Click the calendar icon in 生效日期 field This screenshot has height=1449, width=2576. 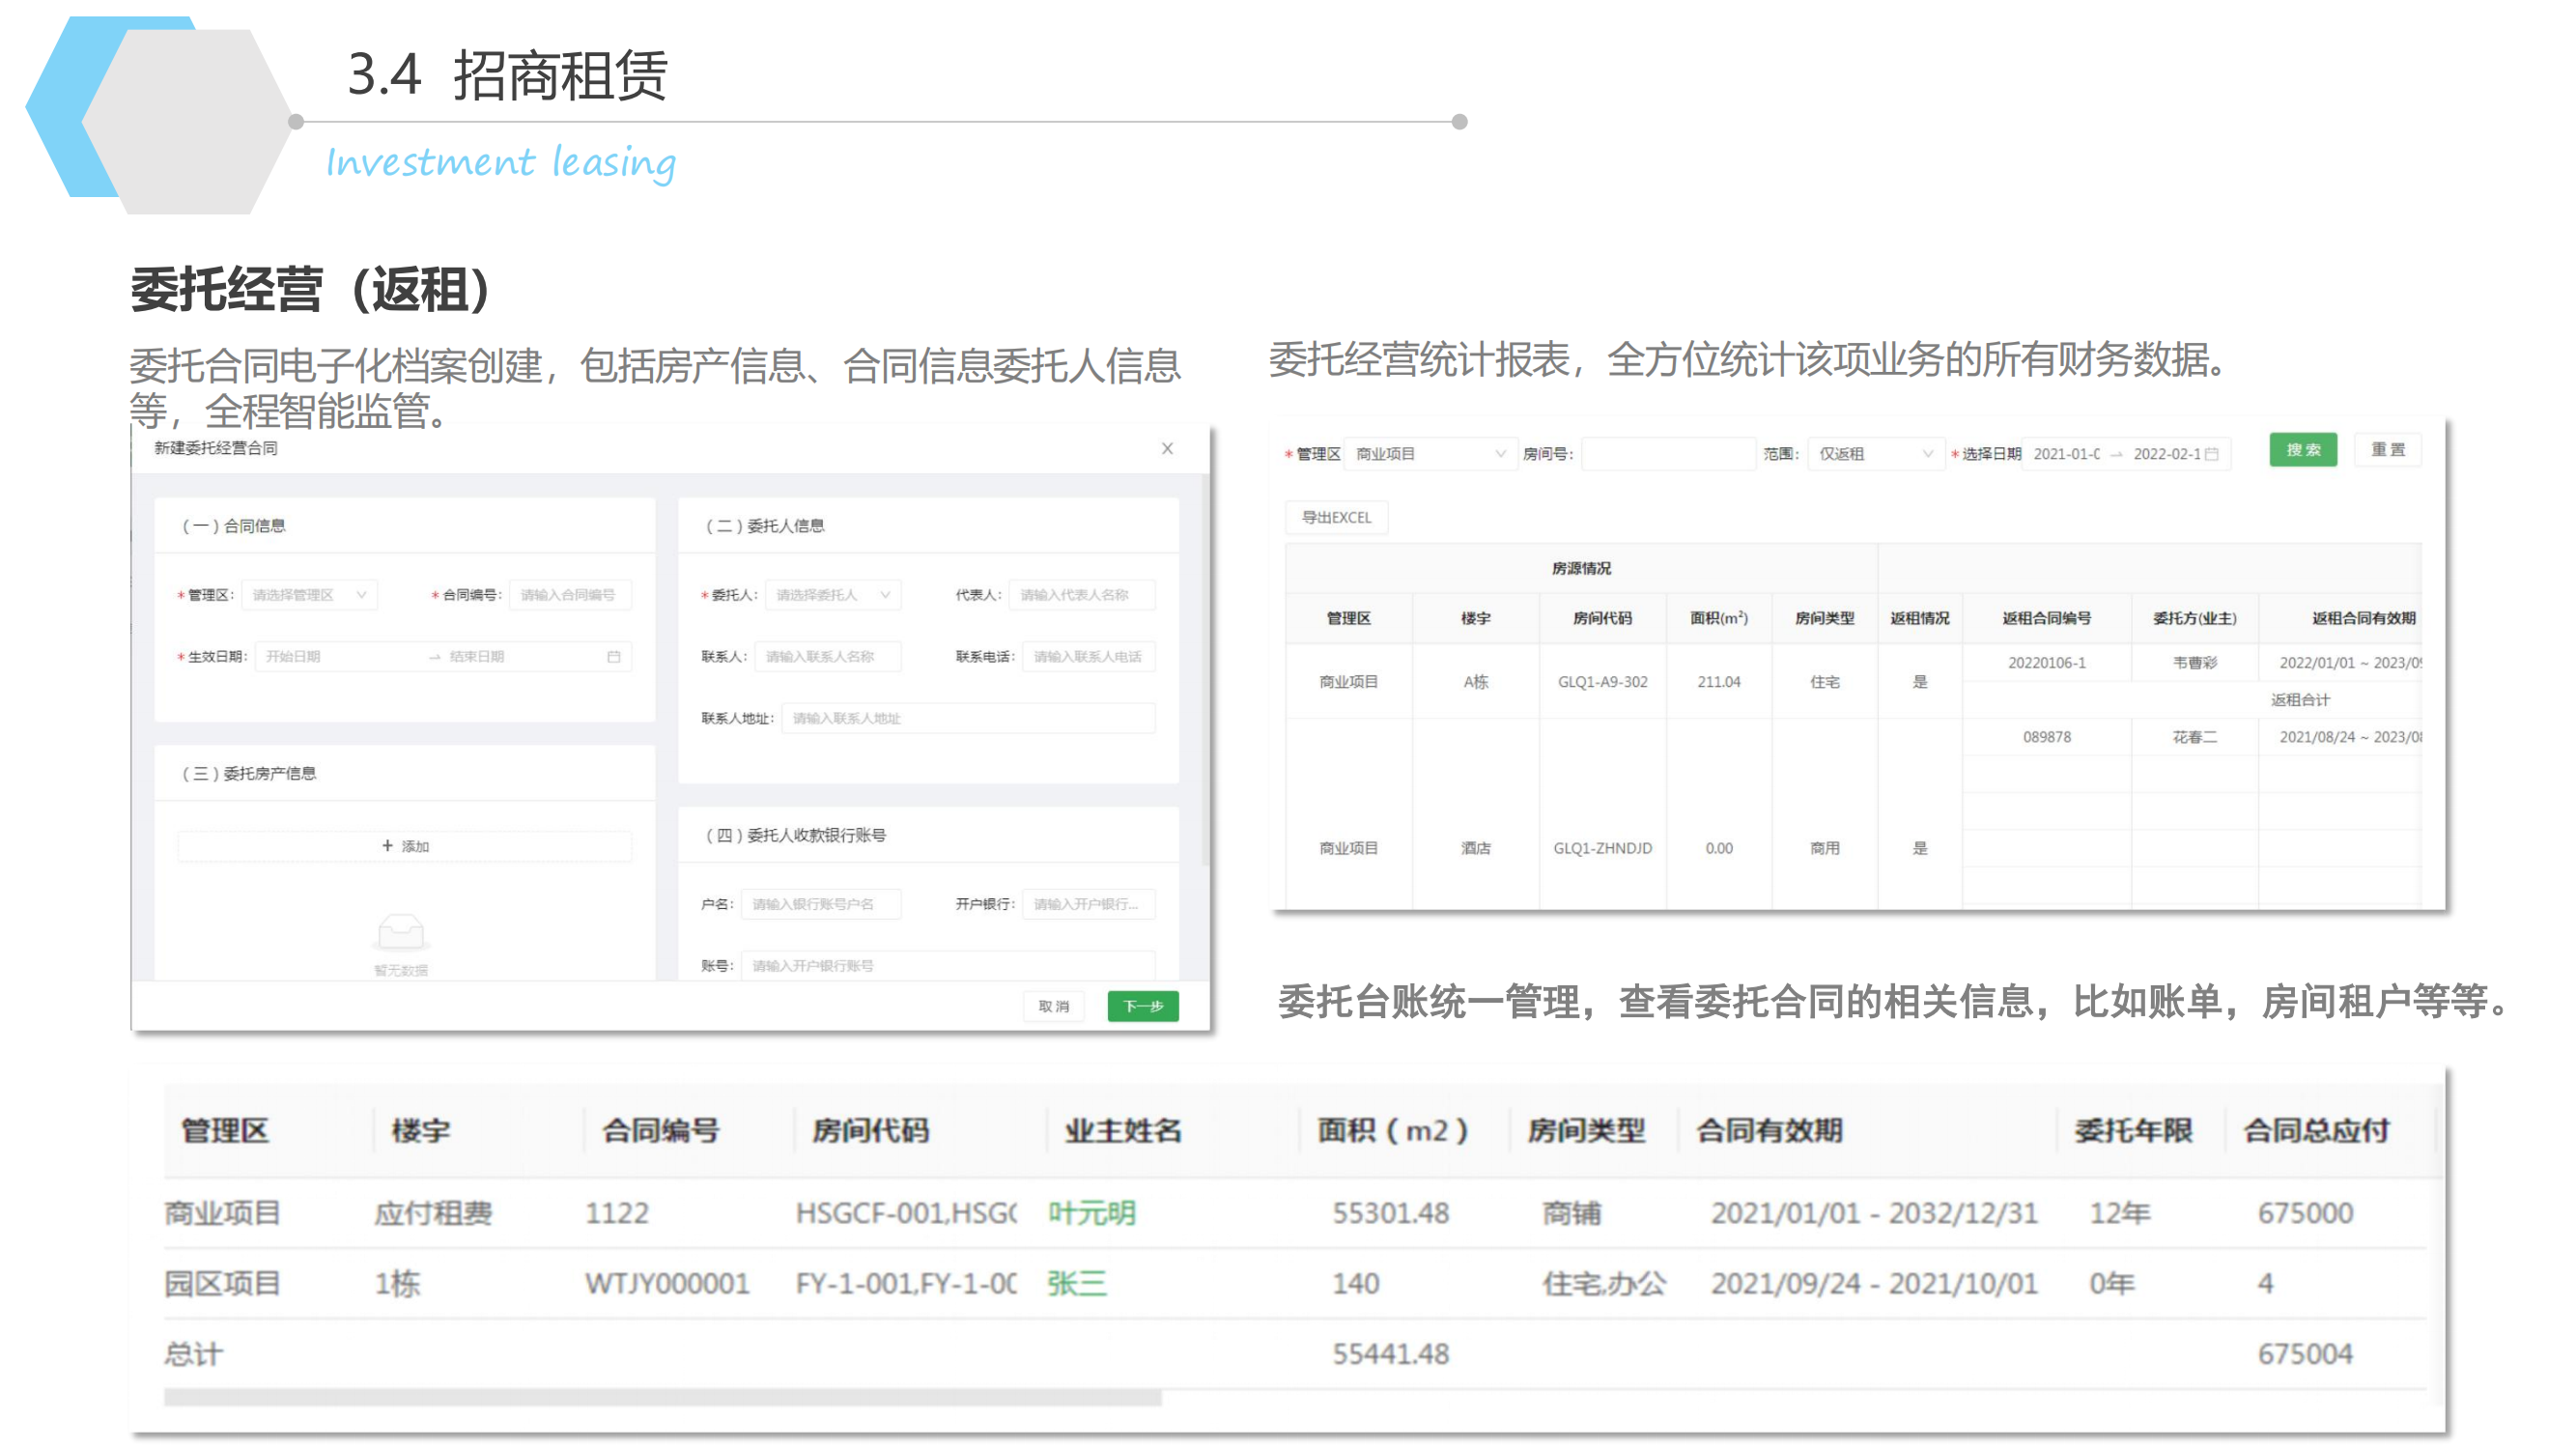(x=614, y=656)
